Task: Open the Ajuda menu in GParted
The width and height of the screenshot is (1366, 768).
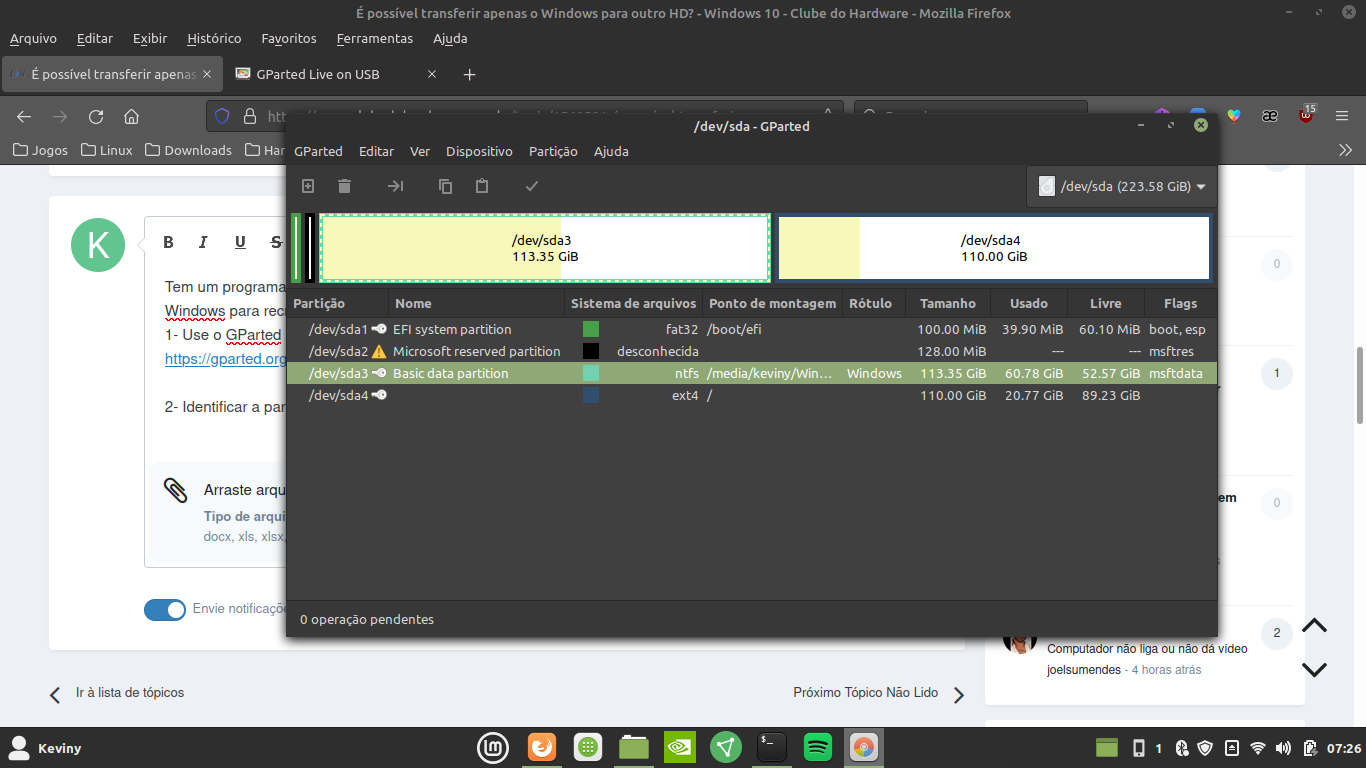Action: [x=611, y=151]
